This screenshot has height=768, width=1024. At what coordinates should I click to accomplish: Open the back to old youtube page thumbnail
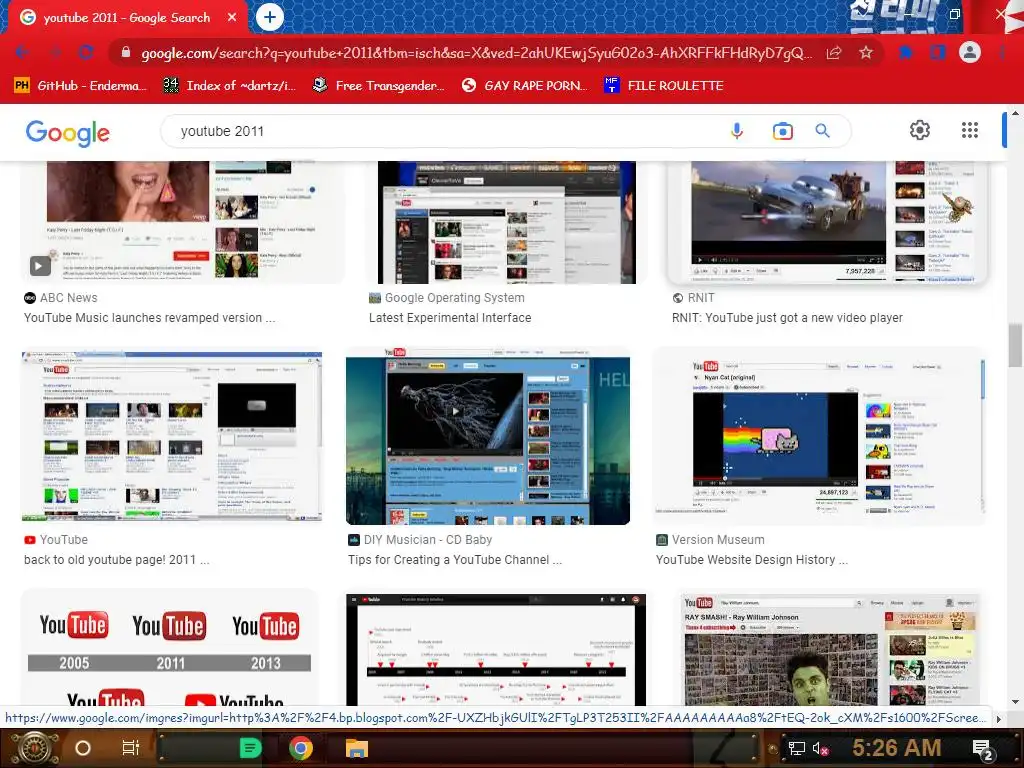[172, 436]
